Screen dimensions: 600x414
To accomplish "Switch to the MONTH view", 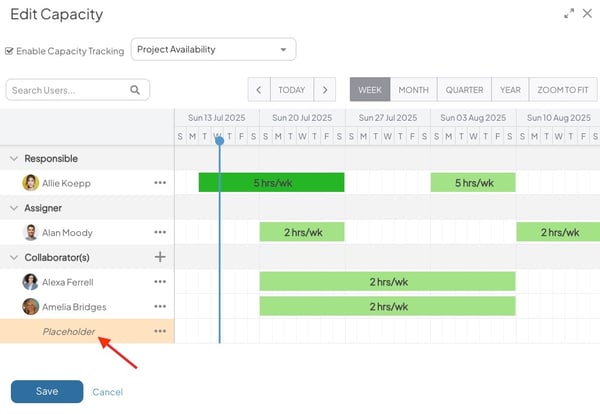I will [x=414, y=90].
